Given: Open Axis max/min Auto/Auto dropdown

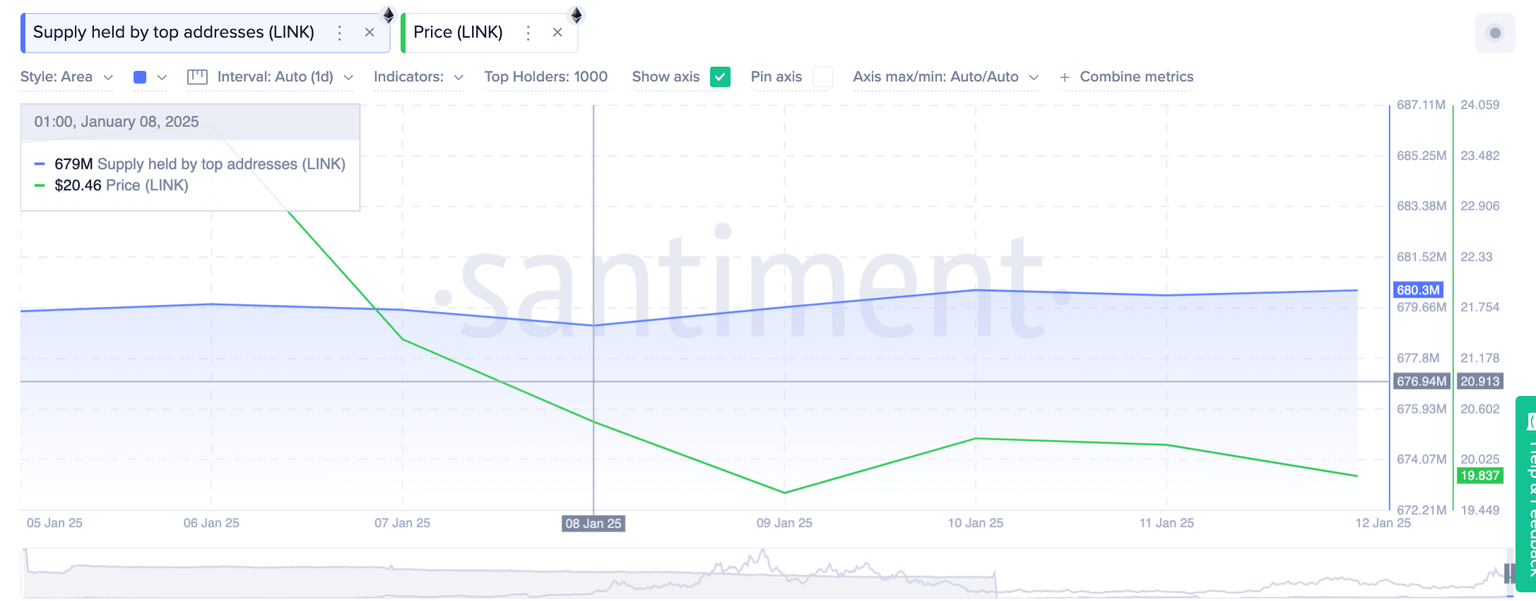Looking at the screenshot, I should [945, 77].
